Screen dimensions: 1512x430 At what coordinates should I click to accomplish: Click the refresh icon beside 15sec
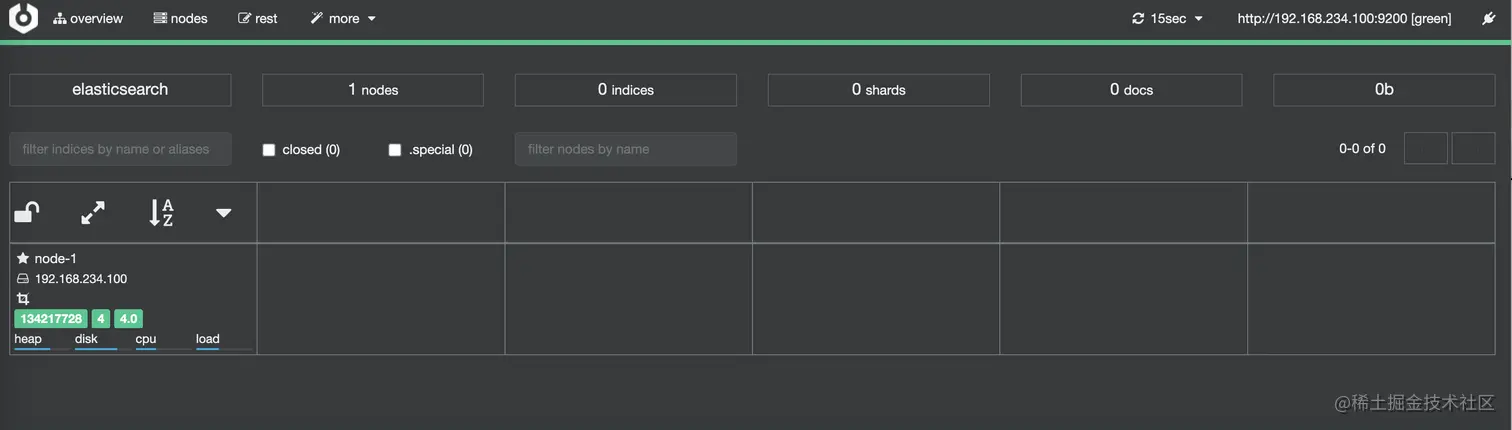(x=1138, y=18)
